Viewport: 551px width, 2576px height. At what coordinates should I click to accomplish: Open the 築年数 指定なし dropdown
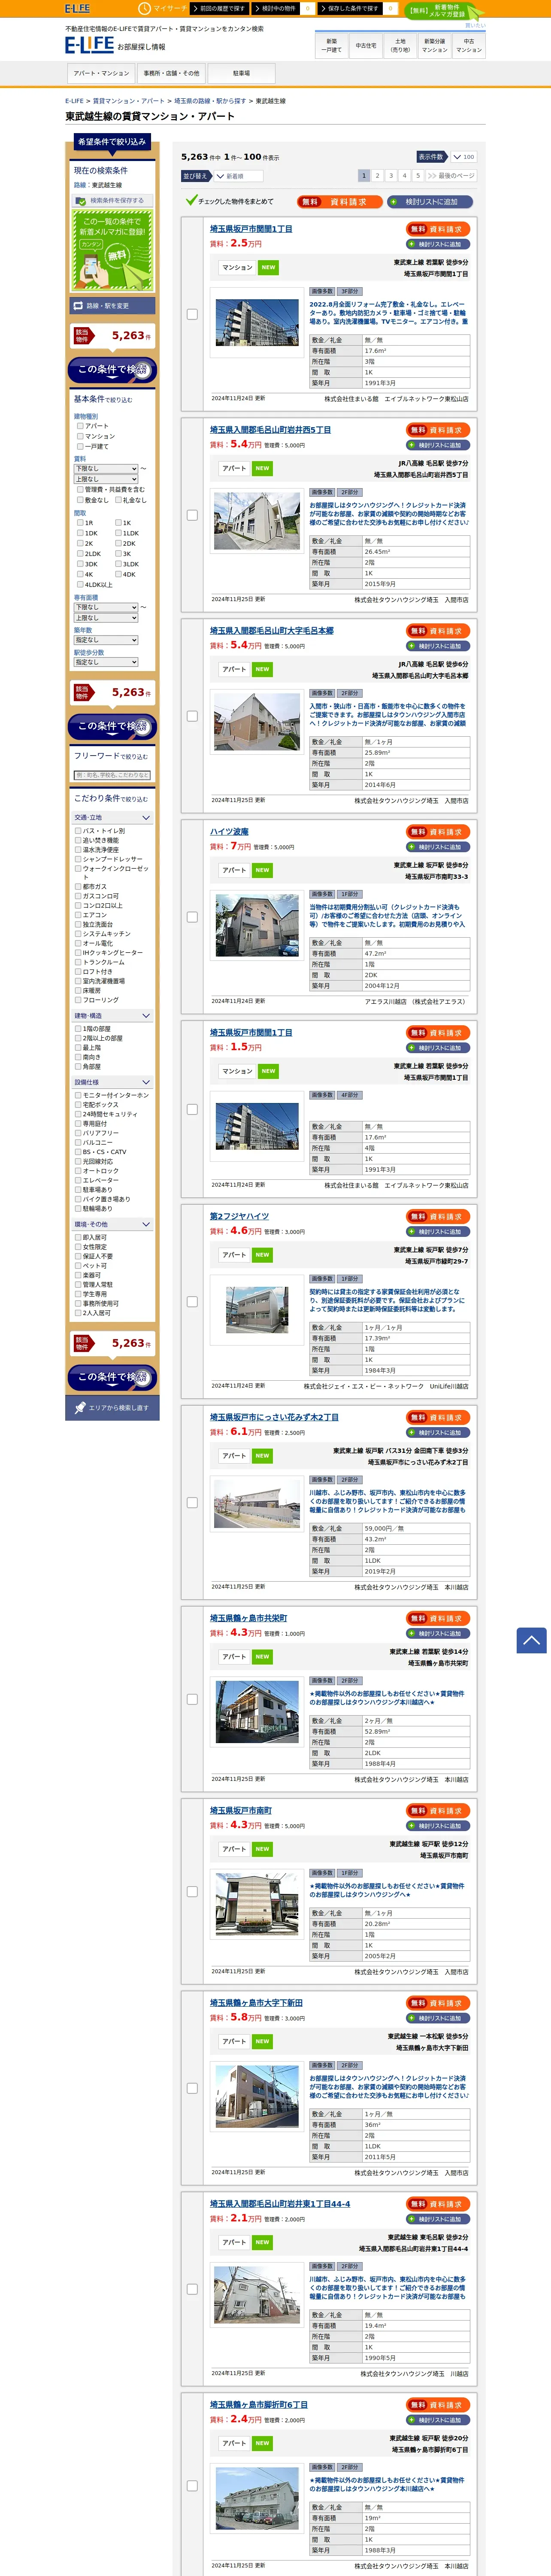click(106, 640)
